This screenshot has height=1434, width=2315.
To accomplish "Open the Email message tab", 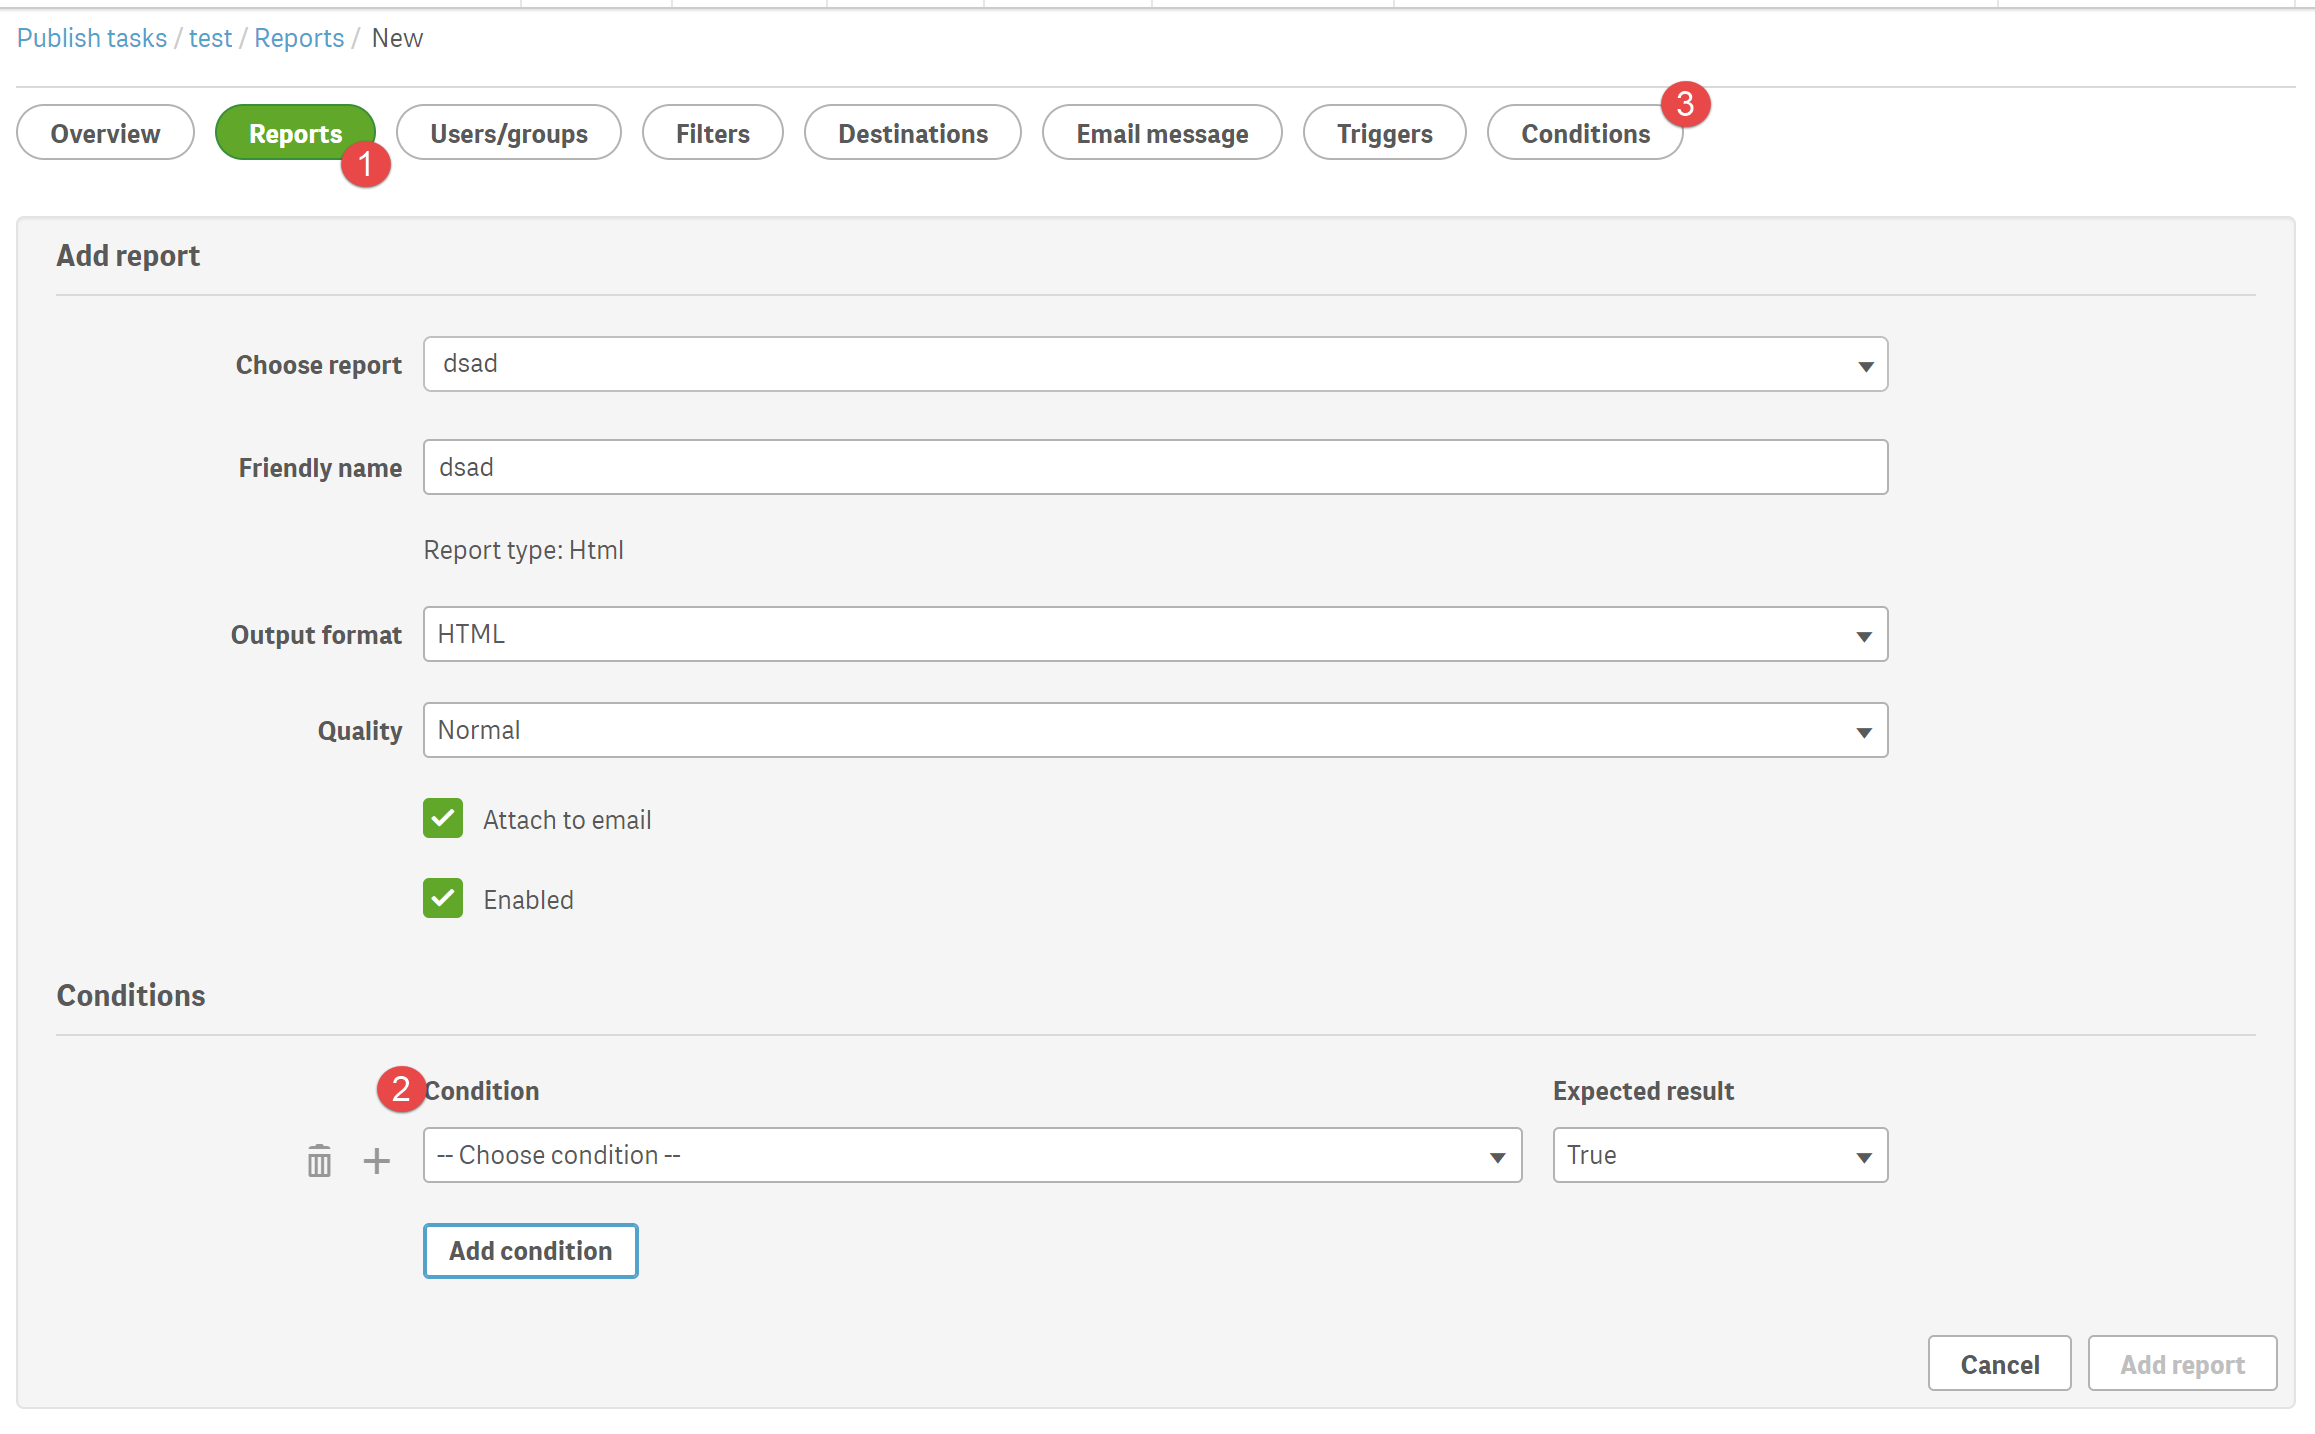I will click(x=1161, y=133).
